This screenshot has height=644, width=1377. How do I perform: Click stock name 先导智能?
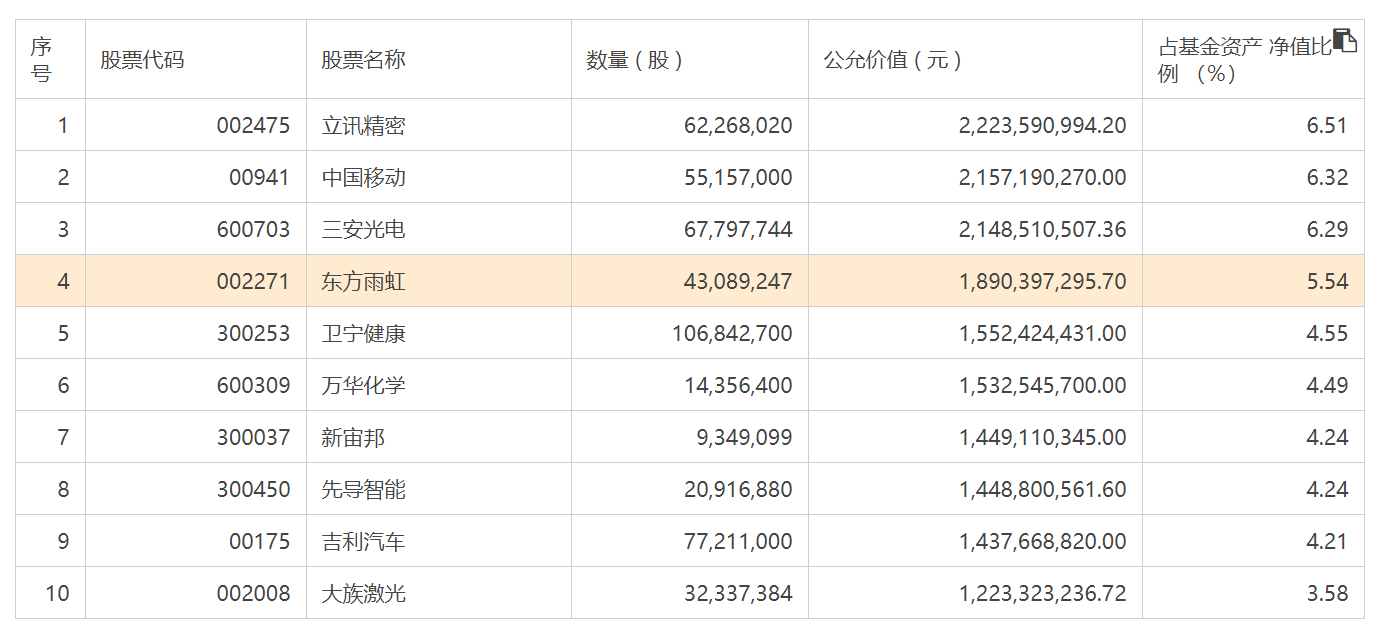click(363, 490)
